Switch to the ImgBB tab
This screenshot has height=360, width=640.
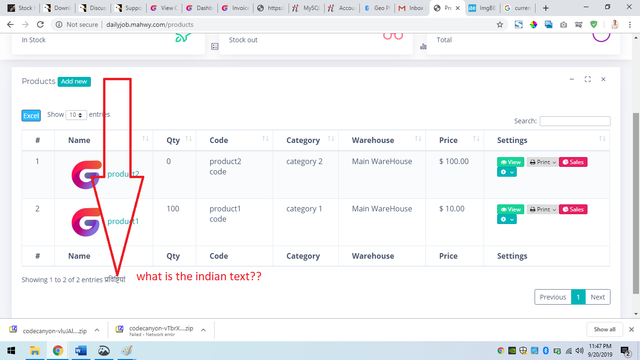[x=482, y=8]
